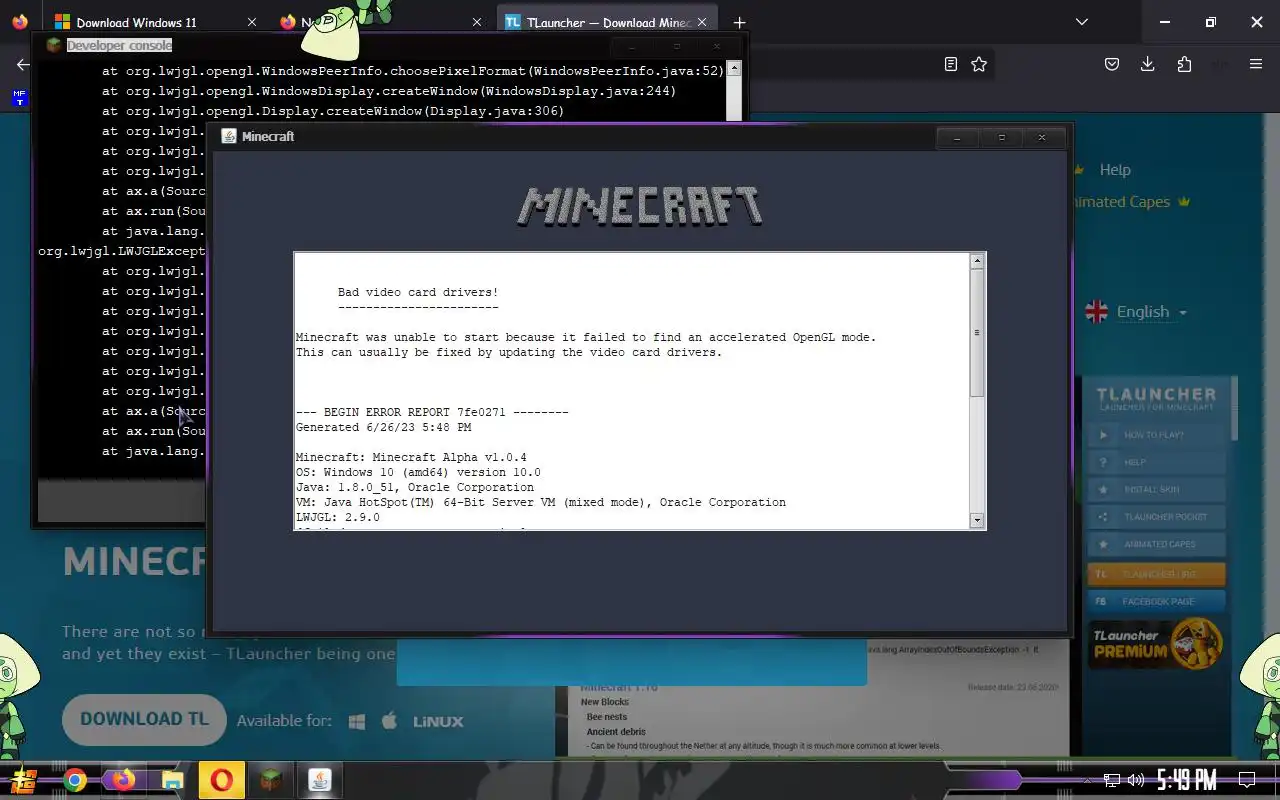Click the LINUX platform label
The width and height of the screenshot is (1280, 800).
(x=438, y=721)
